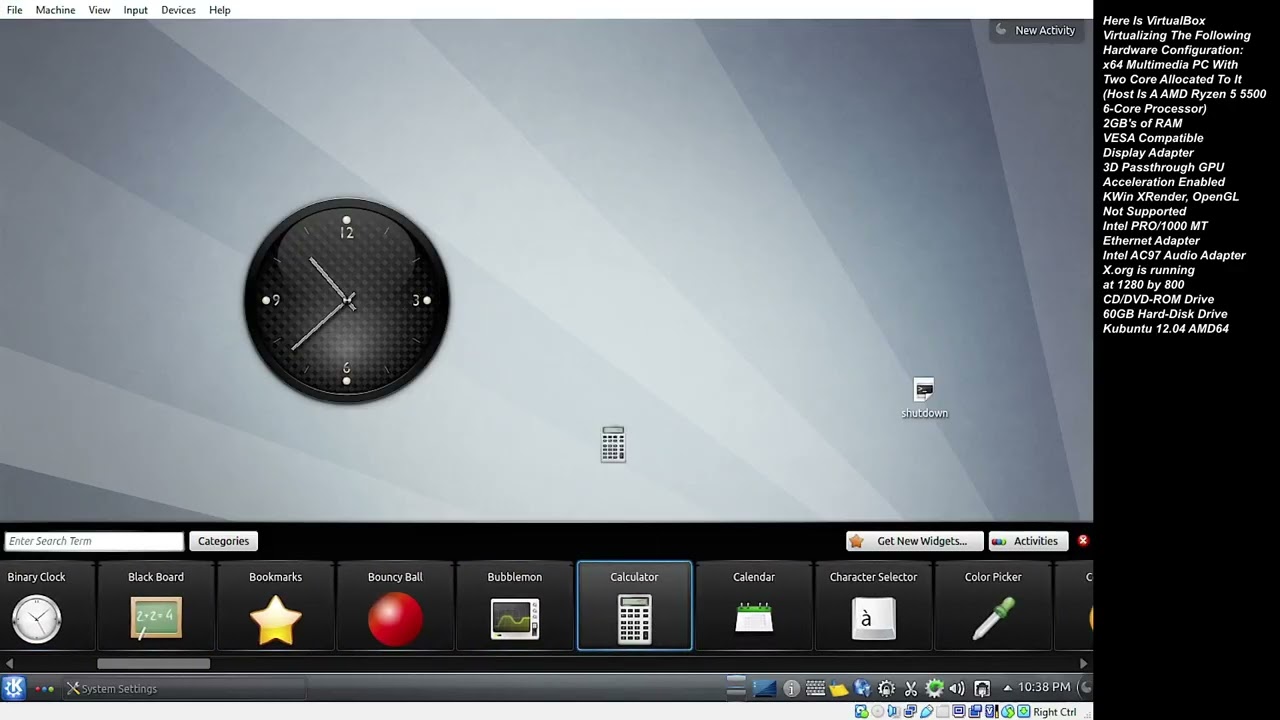
Task: Click Right Ctrl host key indicator
Action: point(1055,712)
